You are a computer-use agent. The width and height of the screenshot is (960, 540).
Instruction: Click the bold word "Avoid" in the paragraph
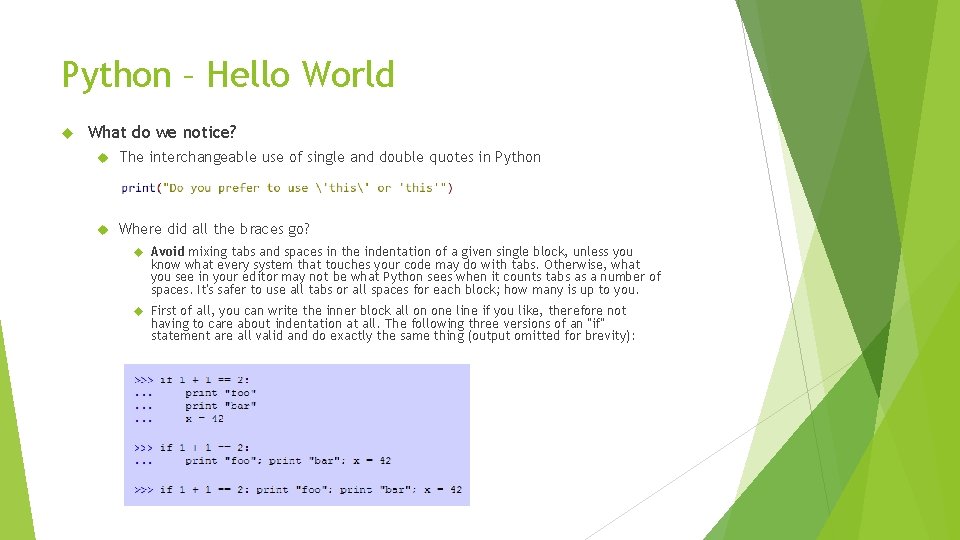168,252
